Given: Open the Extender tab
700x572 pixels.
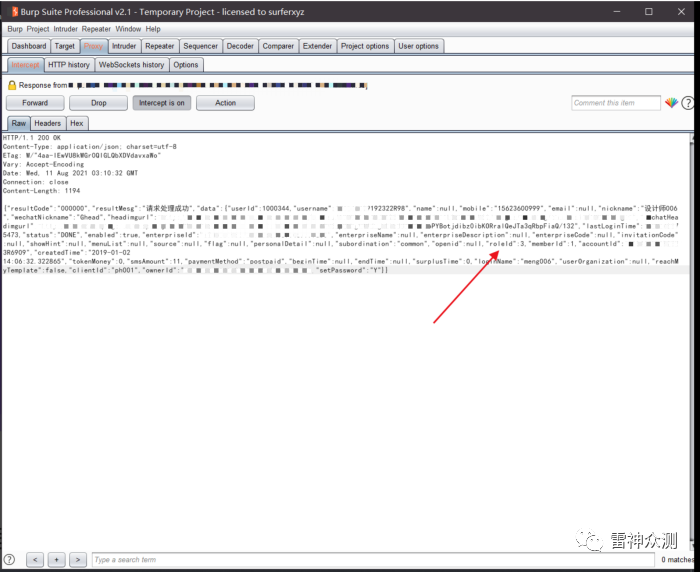Looking at the screenshot, I should click(317, 46).
